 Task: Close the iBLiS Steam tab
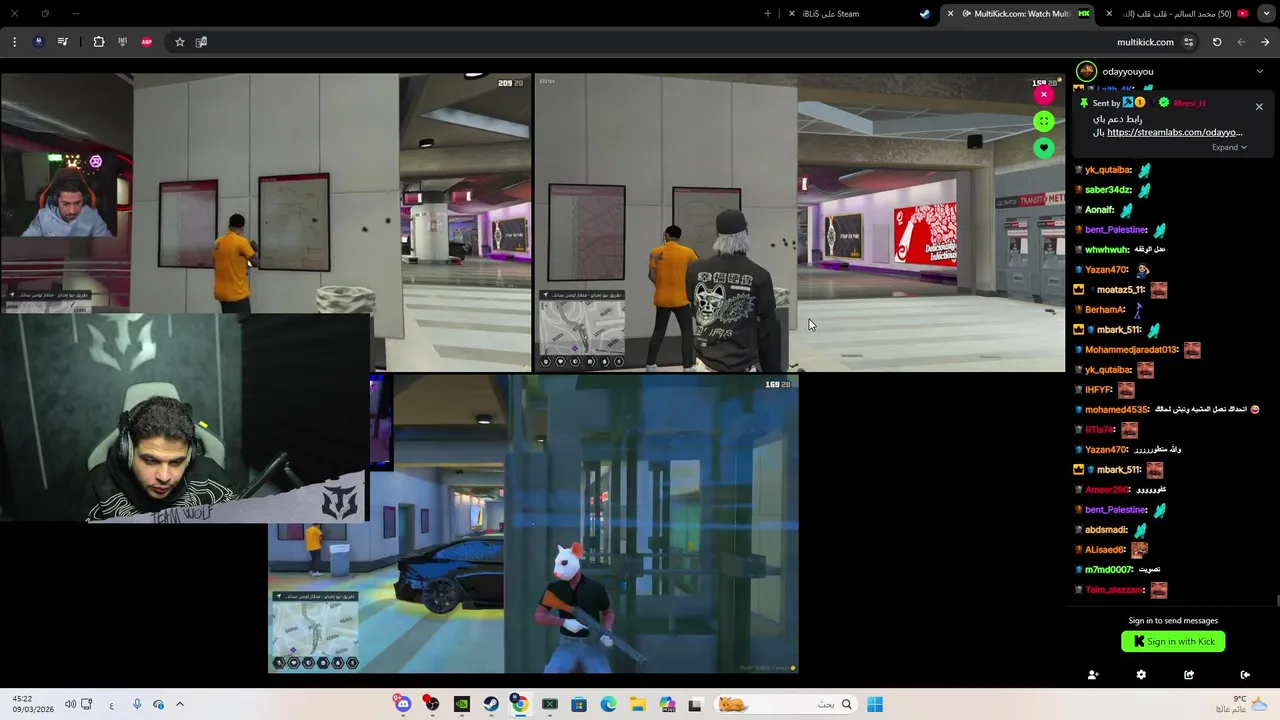(792, 14)
